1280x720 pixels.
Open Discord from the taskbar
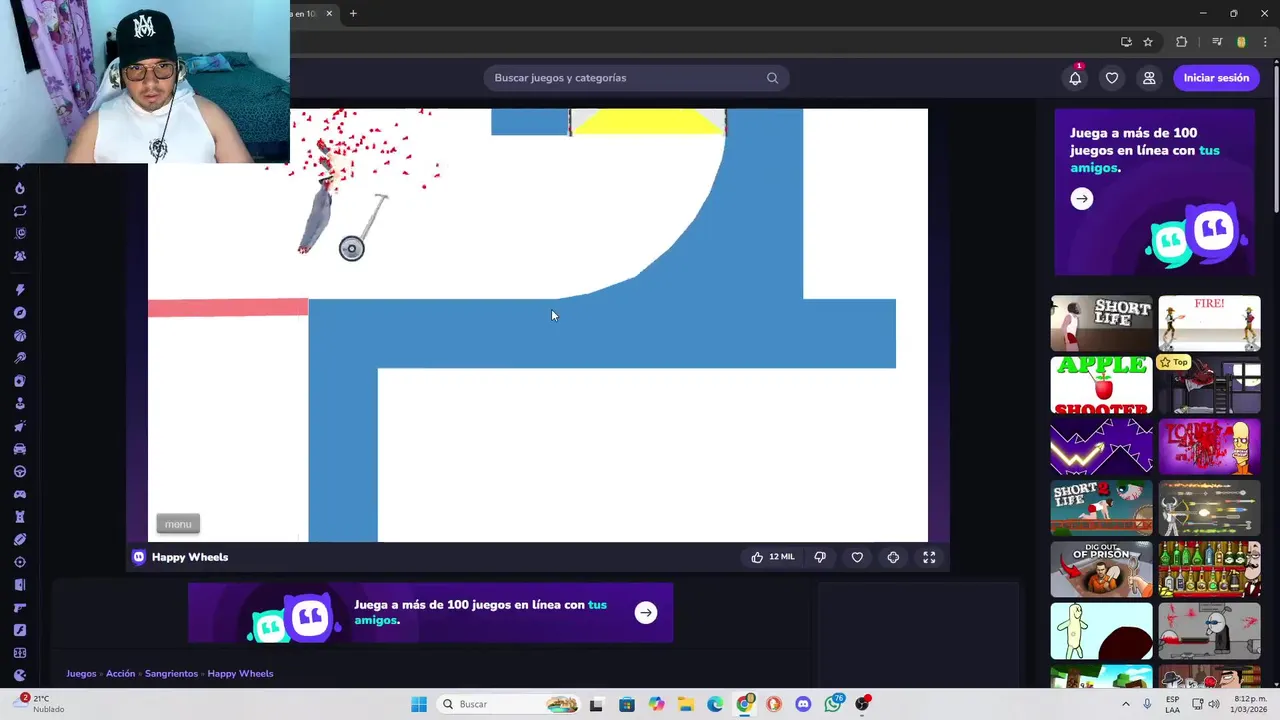803,704
